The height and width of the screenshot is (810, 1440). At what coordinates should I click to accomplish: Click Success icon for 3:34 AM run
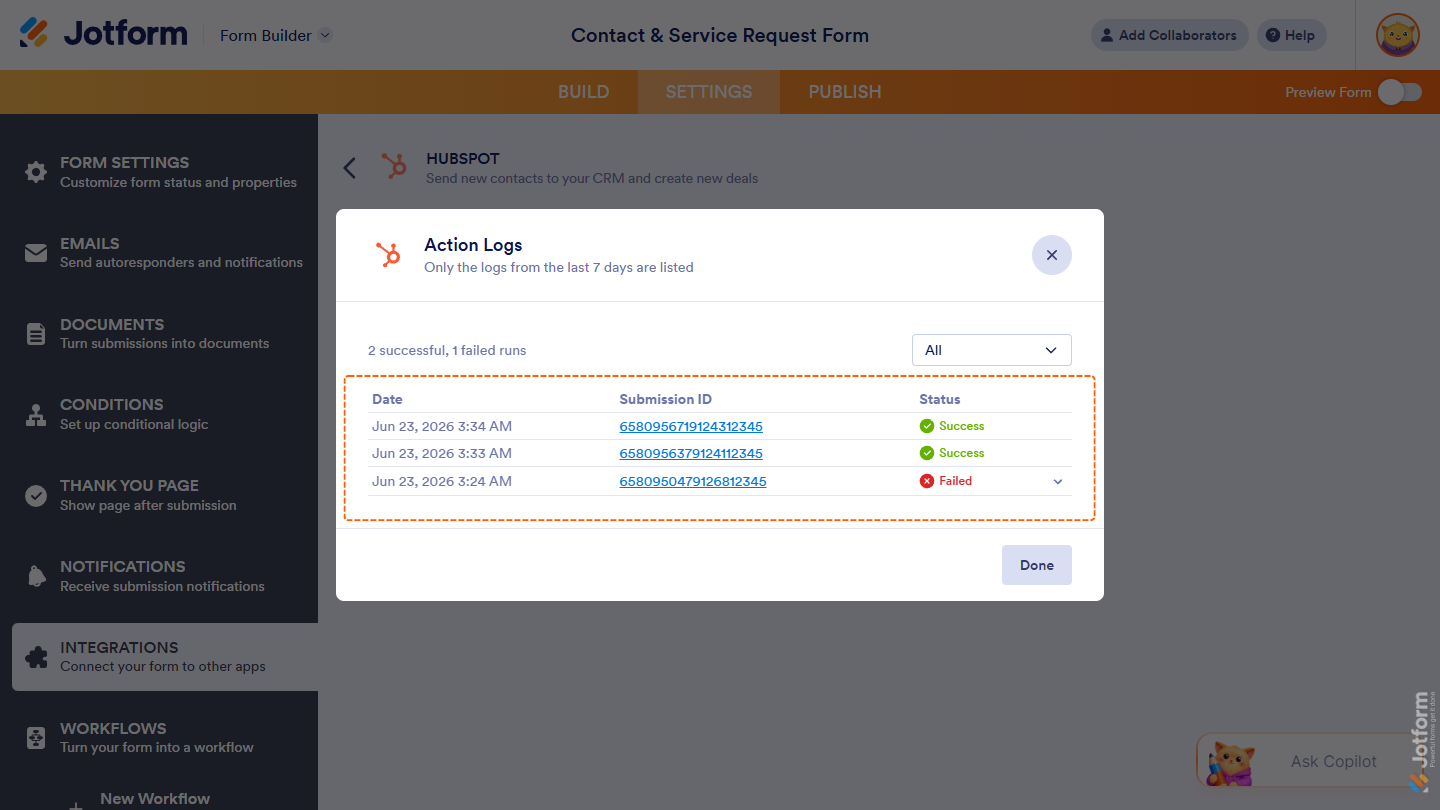[927, 426]
